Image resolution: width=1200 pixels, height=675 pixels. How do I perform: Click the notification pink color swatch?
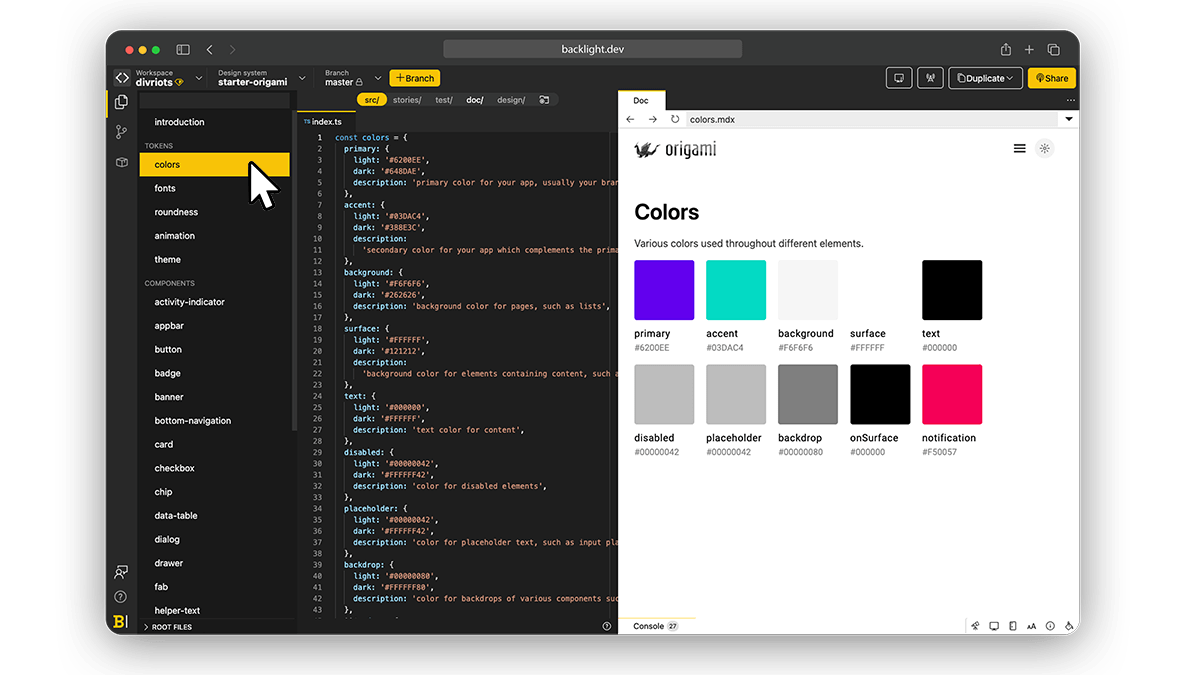[952, 394]
